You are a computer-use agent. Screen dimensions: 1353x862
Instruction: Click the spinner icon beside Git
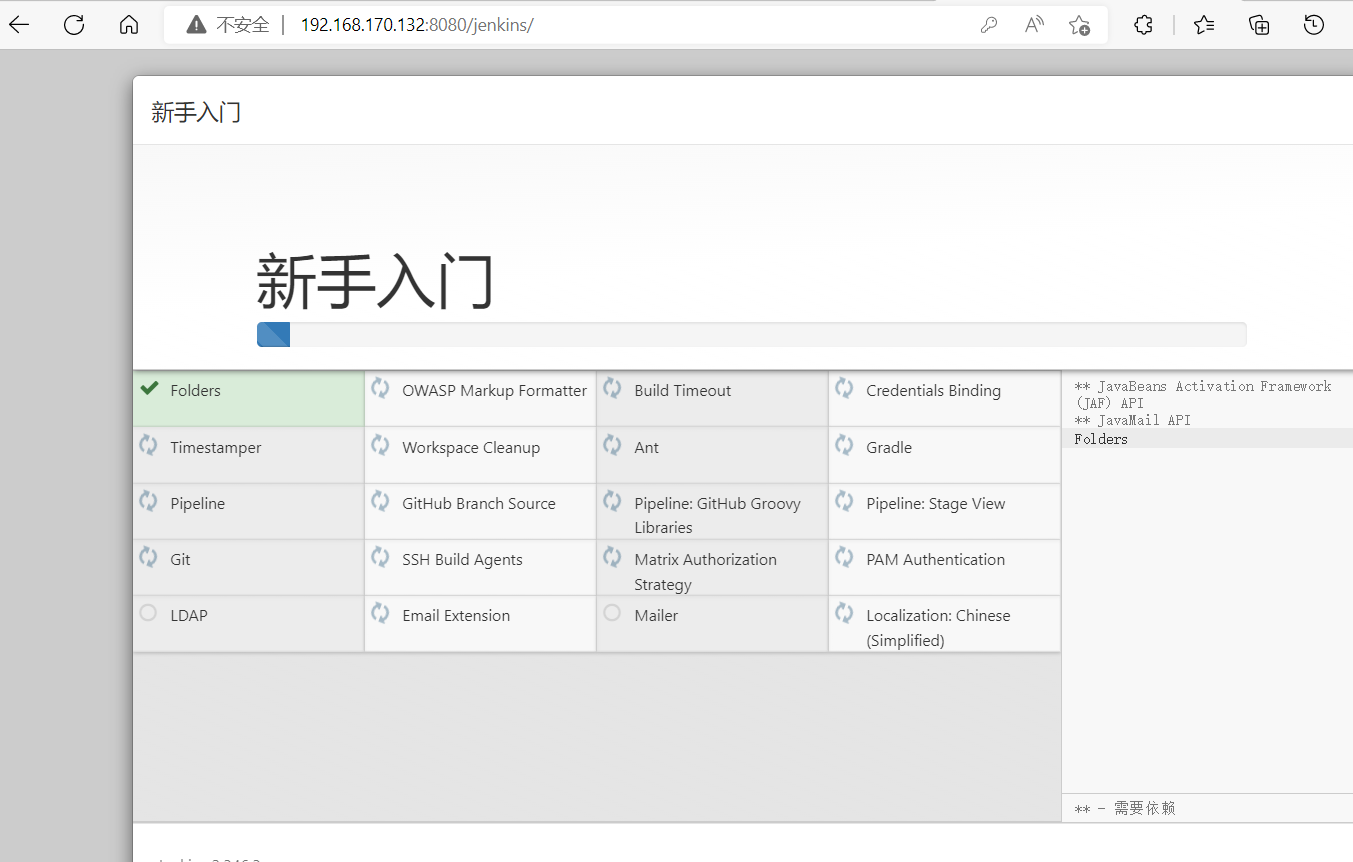click(x=148, y=557)
